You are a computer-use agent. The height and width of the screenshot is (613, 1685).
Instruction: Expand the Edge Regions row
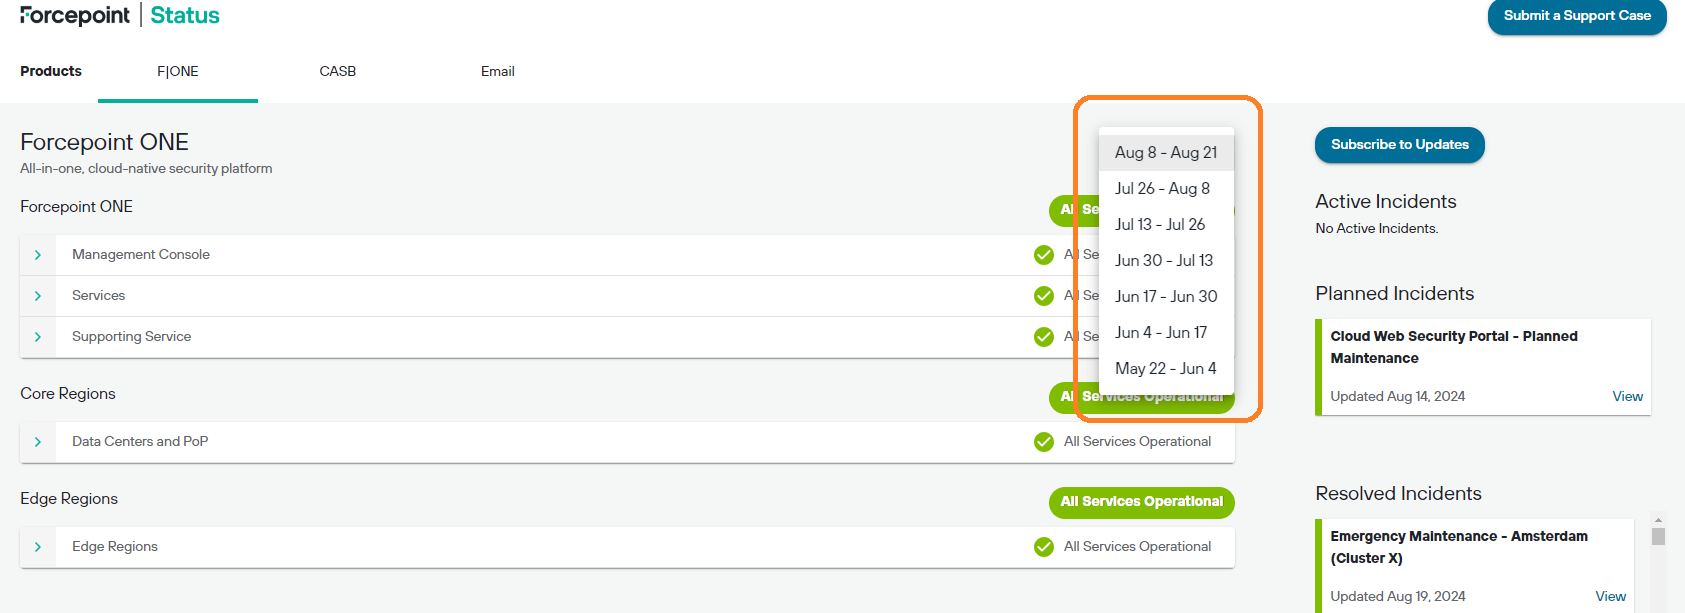tap(37, 546)
